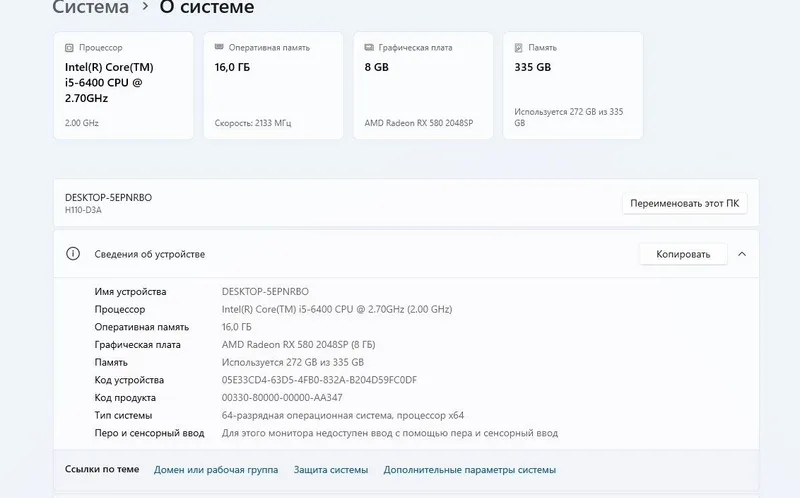Click the Перо и сенсорный ввод label

click(x=149, y=433)
